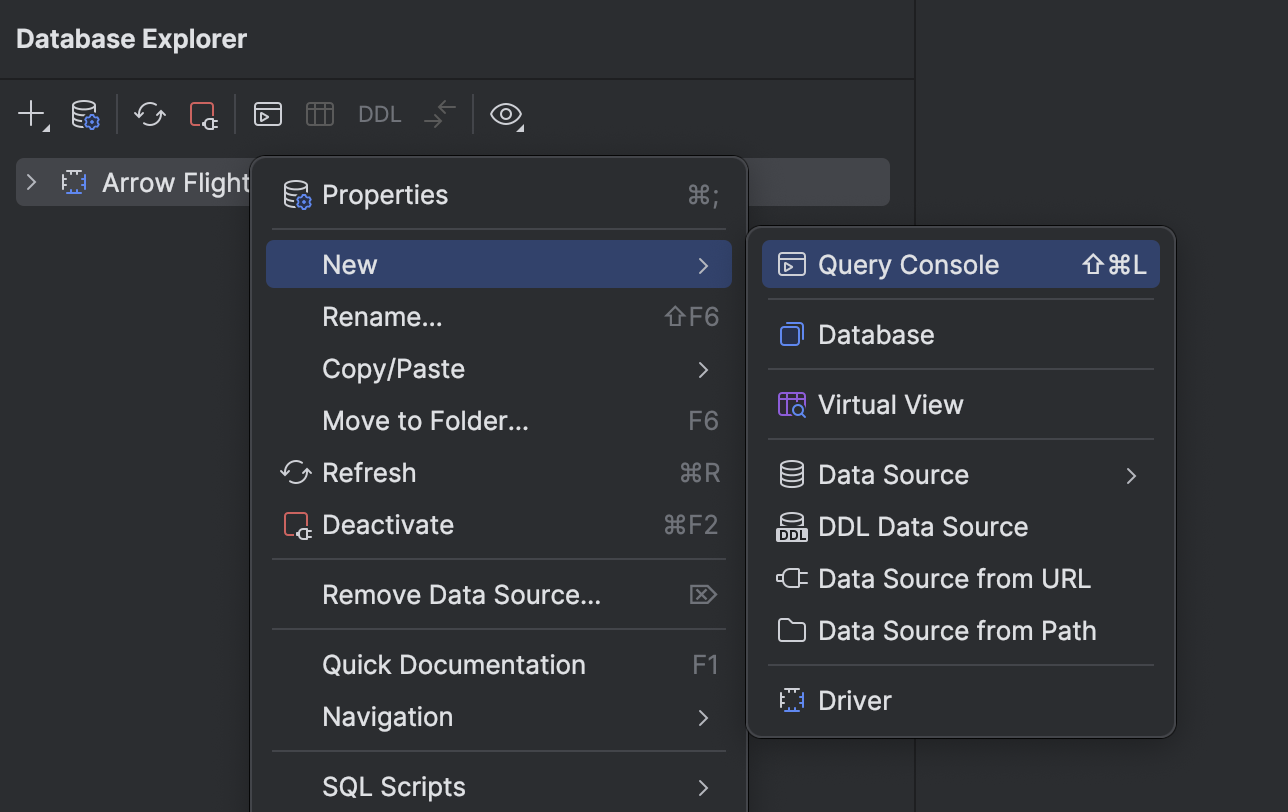Click Remove Data Source...
The width and height of the screenshot is (1288, 812).
(461, 594)
